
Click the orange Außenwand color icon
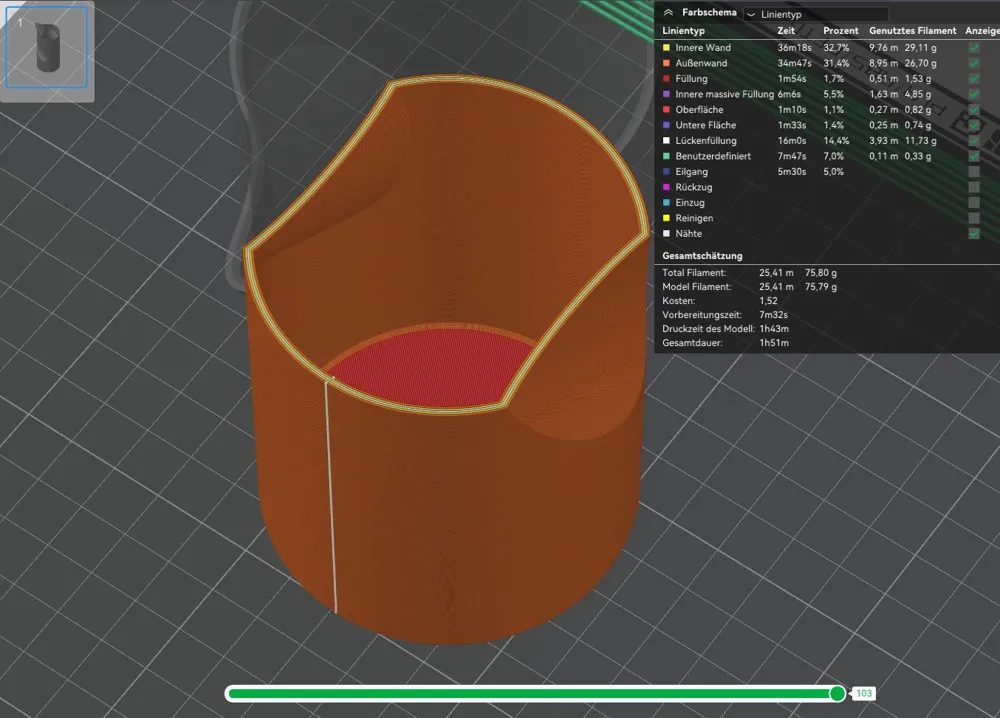tap(667, 64)
